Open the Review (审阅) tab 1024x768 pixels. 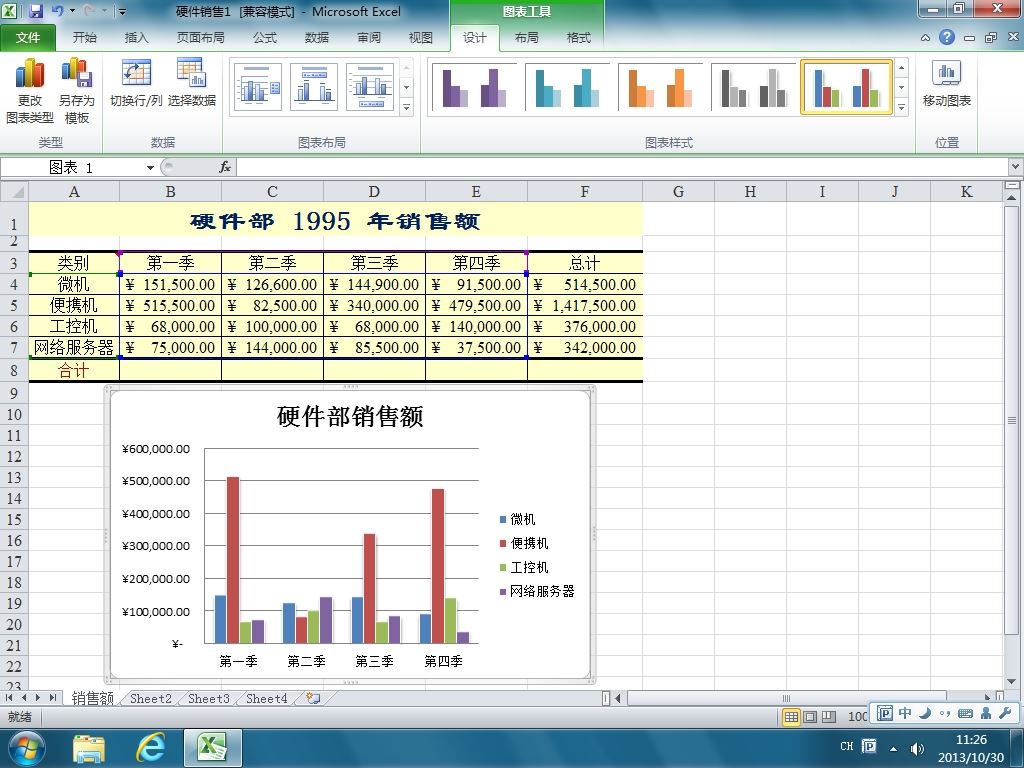tap(369, 38)
